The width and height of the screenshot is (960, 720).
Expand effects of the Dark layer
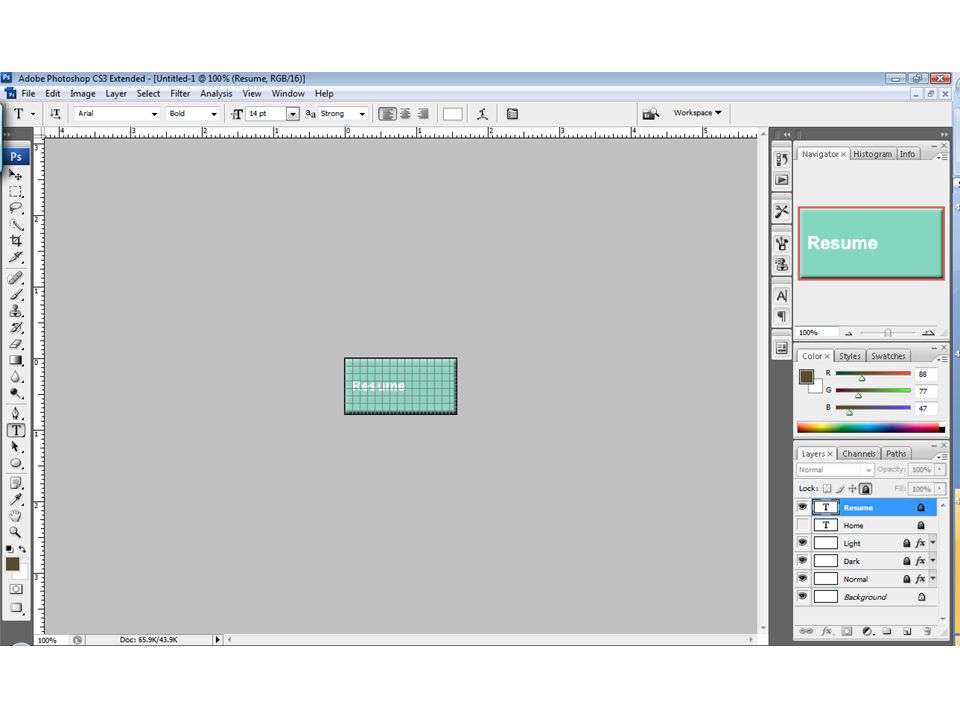tap(932, 560)
